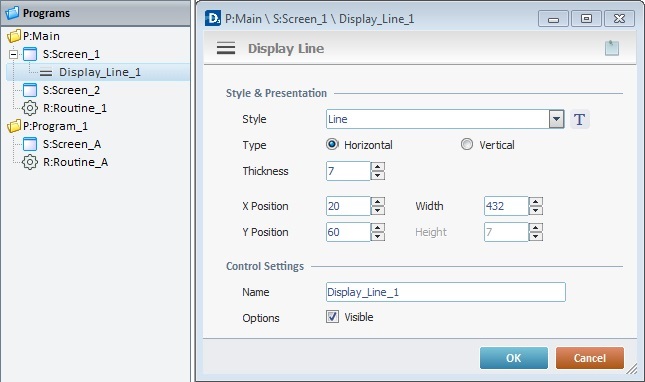Select S:Screen_1 label in tree
645x382 pixels.
[71, 54]
